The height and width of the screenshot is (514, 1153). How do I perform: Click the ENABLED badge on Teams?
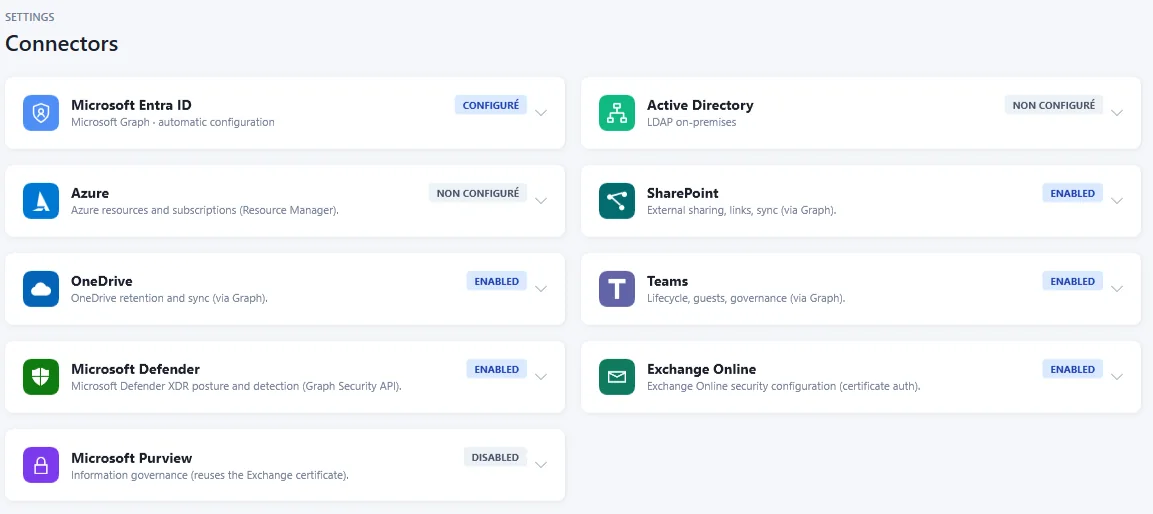pos(1072,282)
